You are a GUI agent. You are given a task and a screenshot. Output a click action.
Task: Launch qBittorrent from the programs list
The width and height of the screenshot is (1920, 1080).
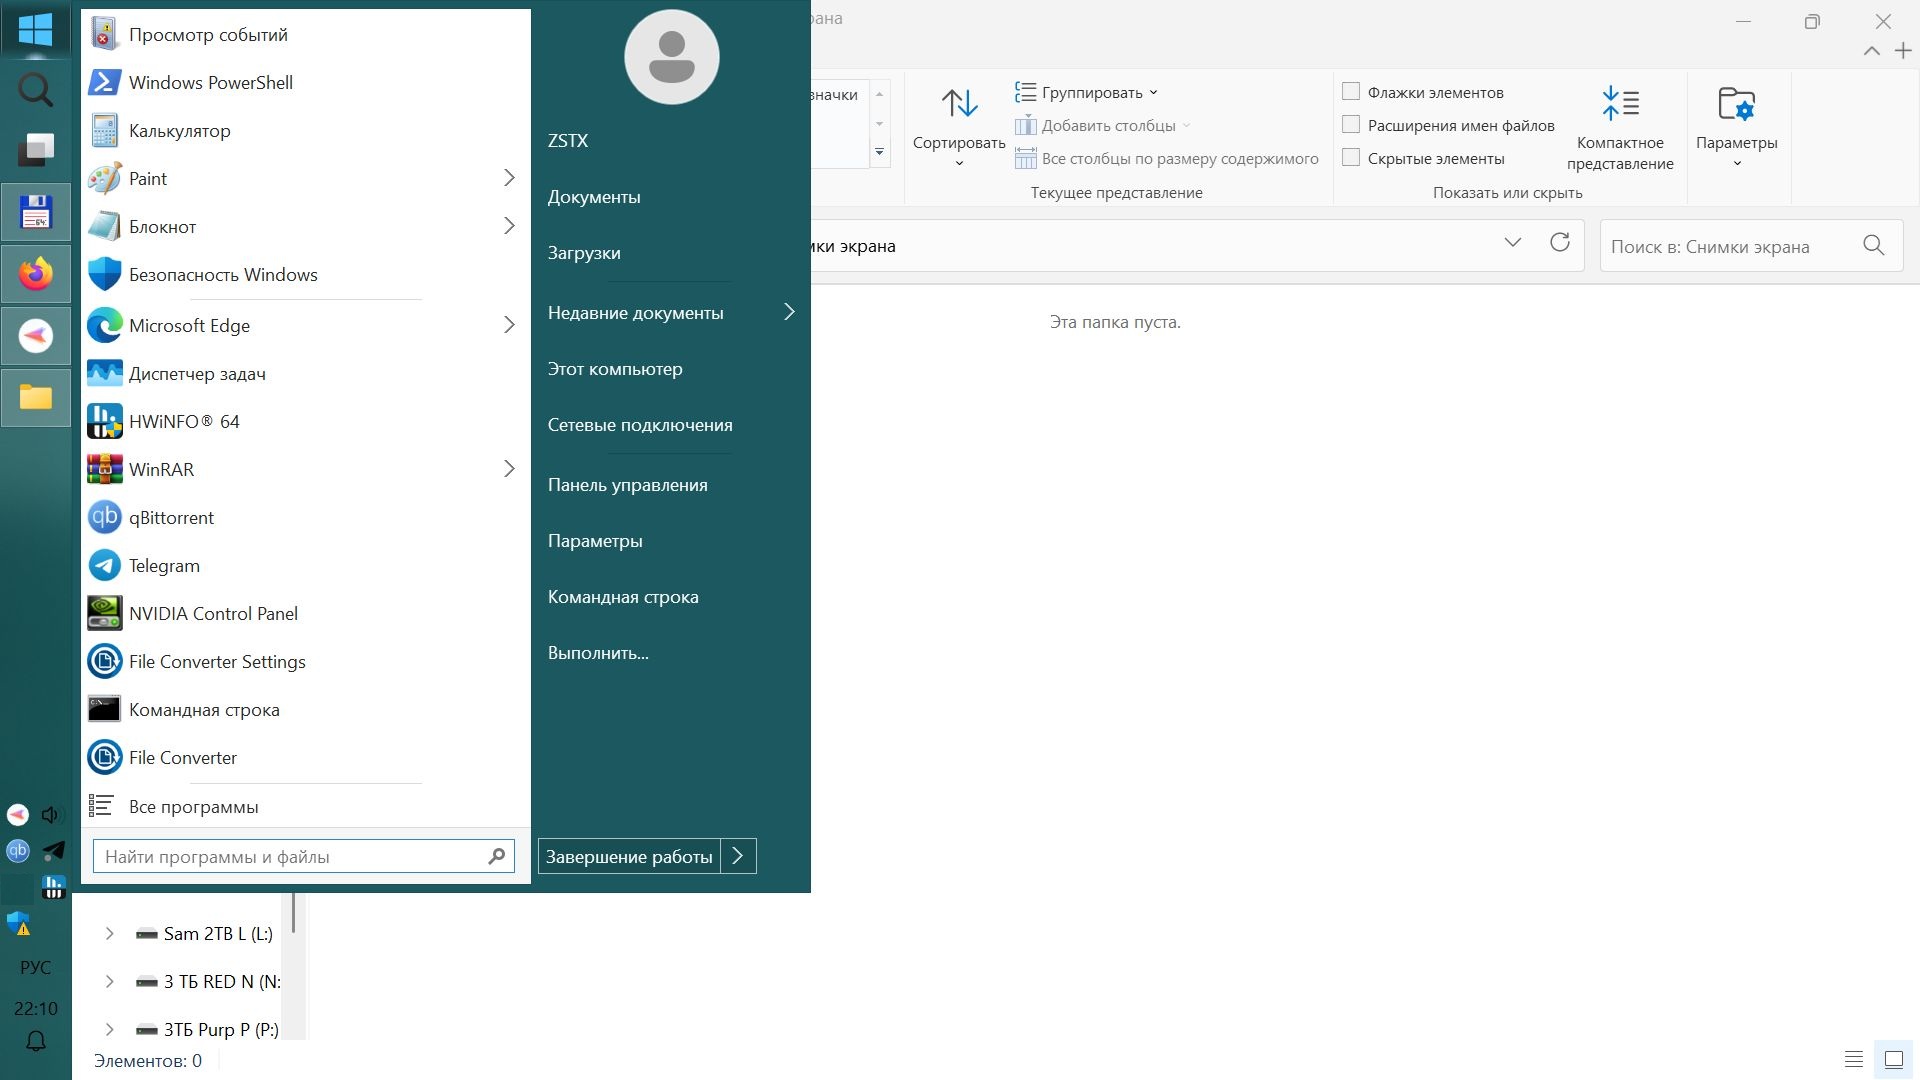[x=171, y=518]
